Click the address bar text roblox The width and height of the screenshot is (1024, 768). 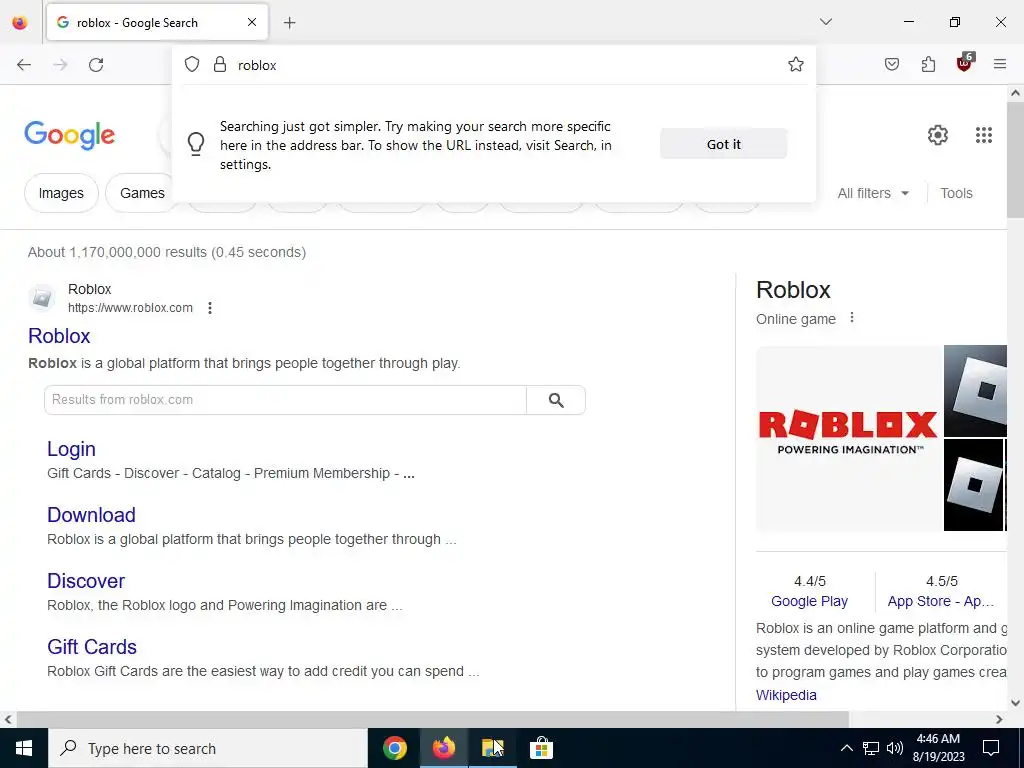257,65
